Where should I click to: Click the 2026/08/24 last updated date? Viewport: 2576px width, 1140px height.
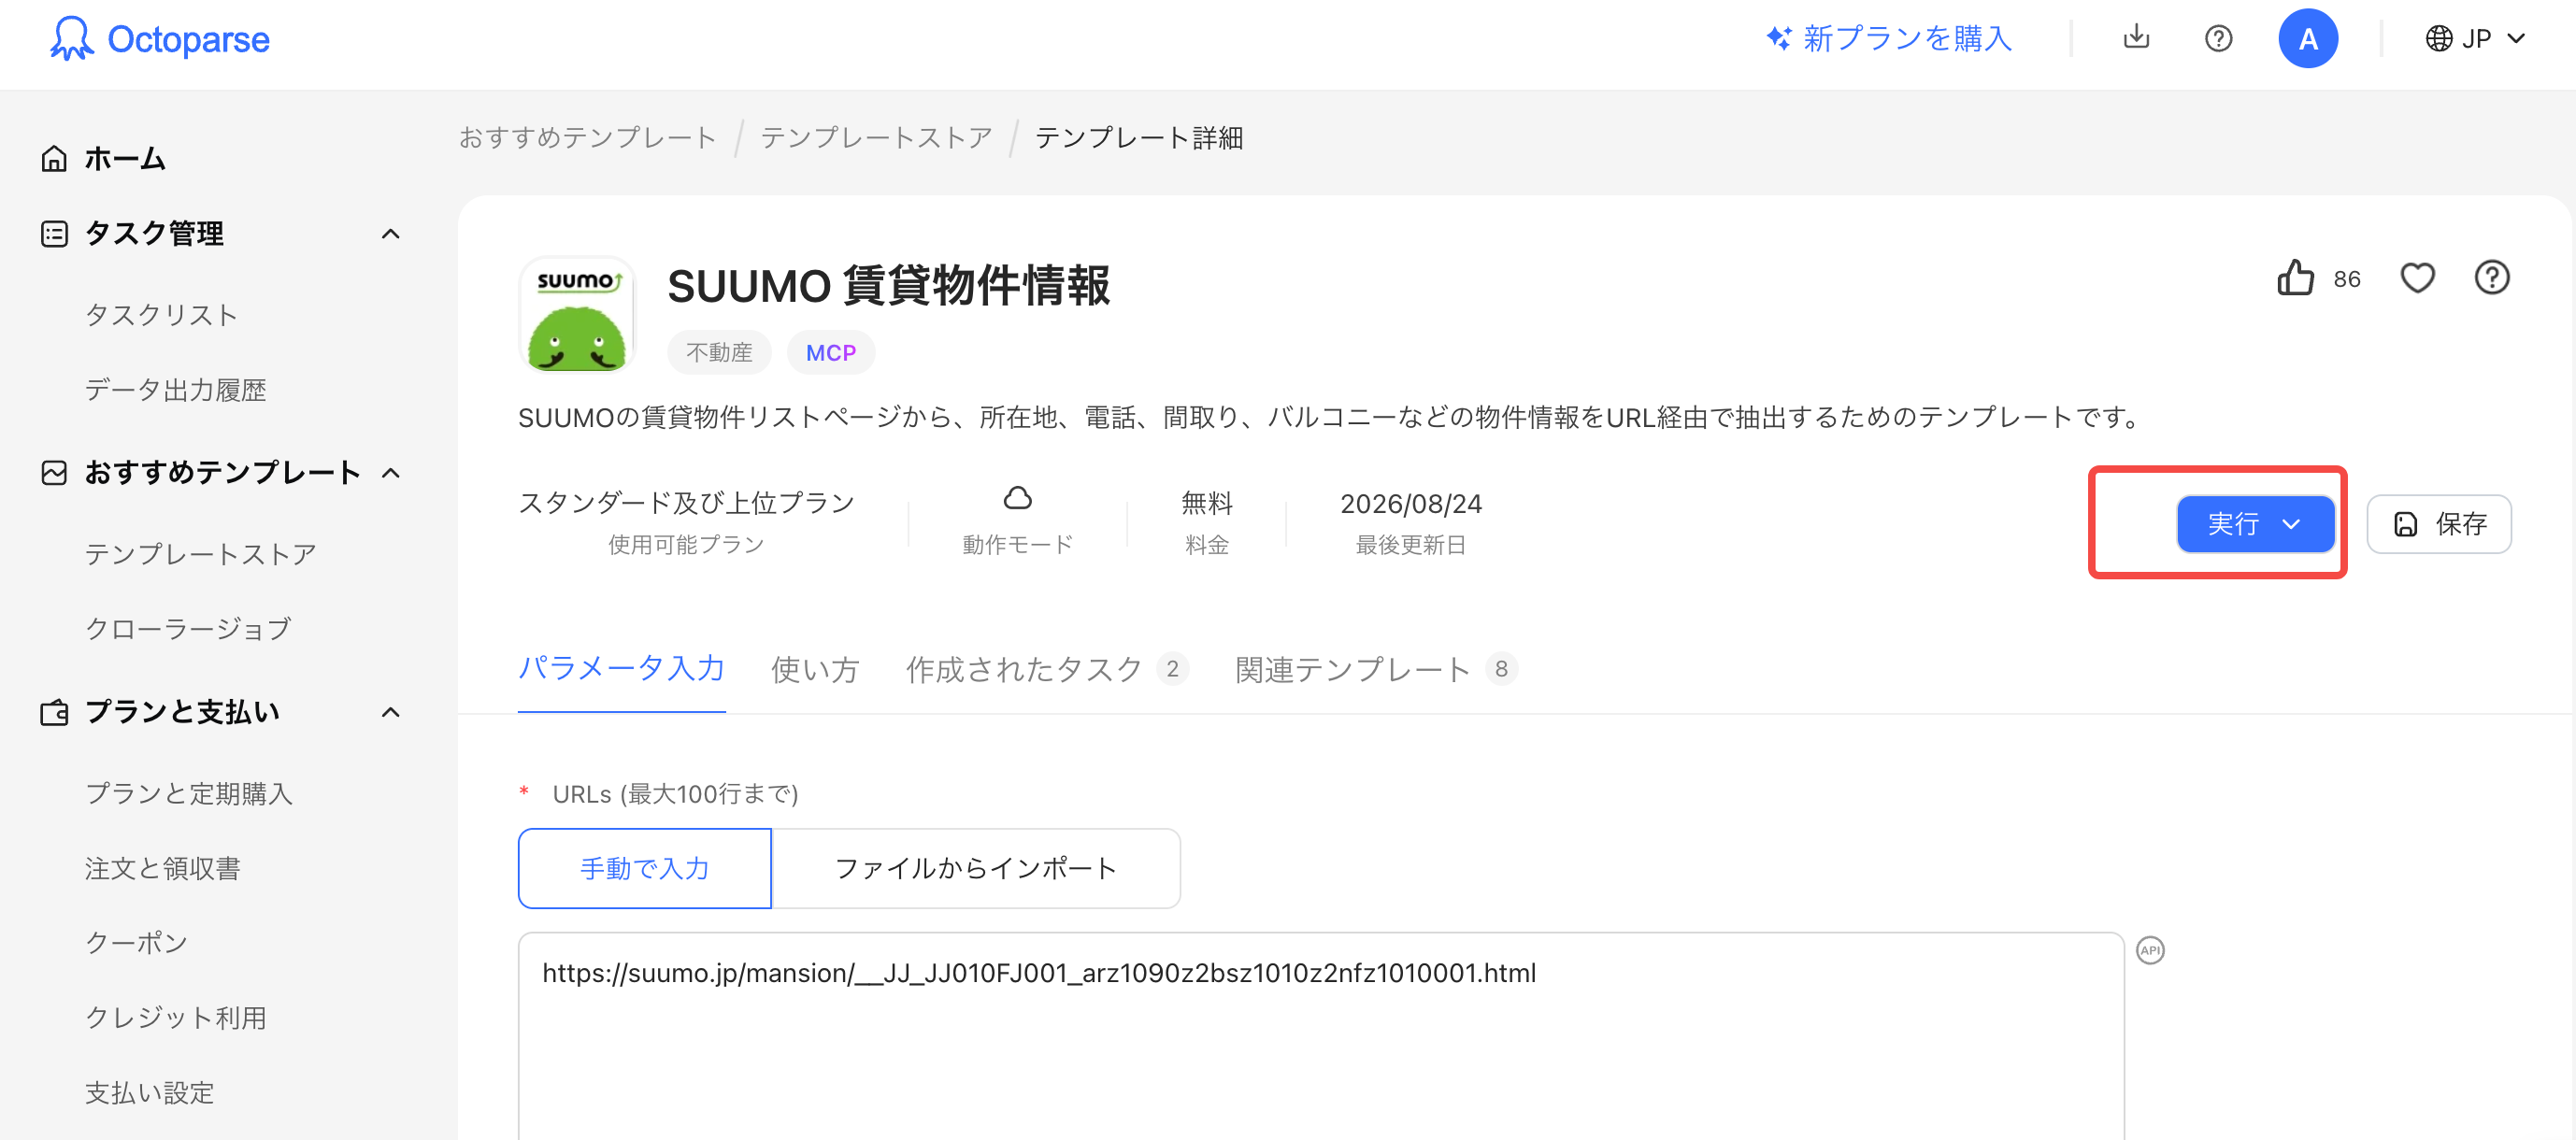click(1411, 503)
